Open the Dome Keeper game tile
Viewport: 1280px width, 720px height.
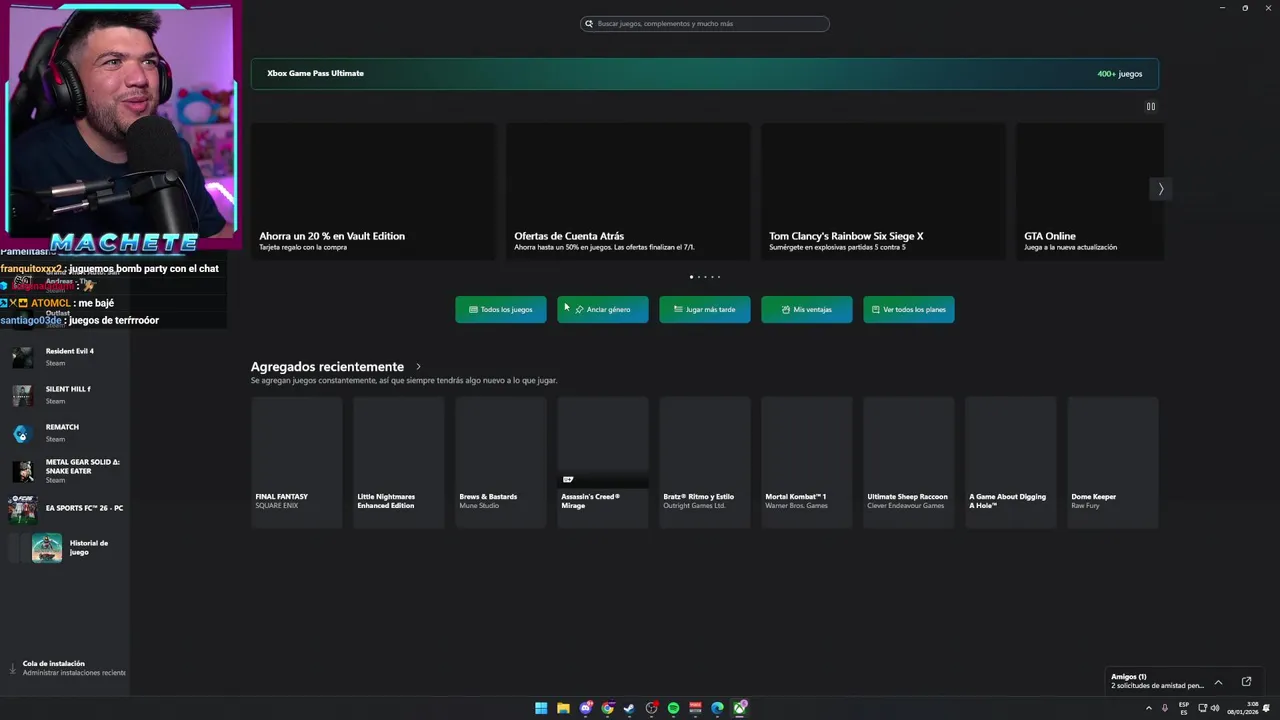tap(1113, 462)
